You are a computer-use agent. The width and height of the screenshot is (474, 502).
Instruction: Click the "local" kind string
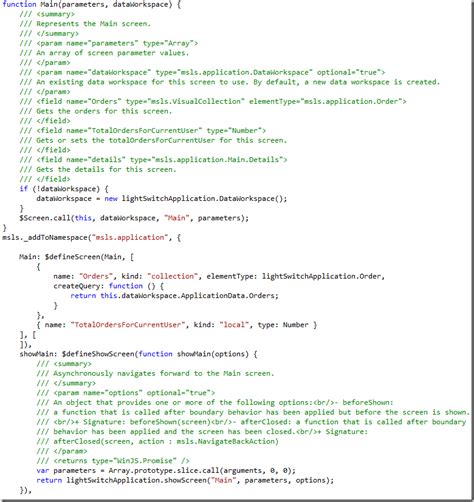[x=234, y=325]
